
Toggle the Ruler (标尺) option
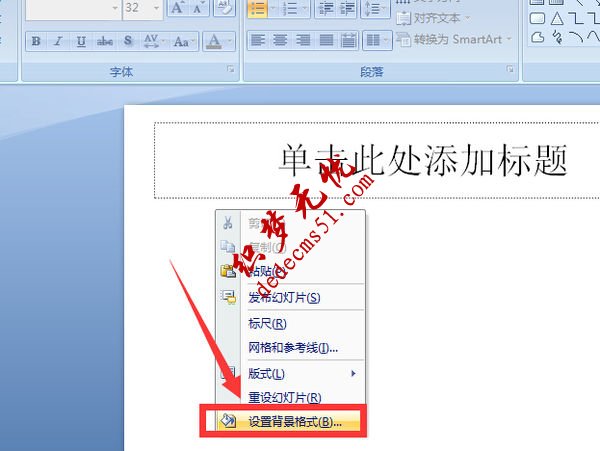tap(267, 323)
